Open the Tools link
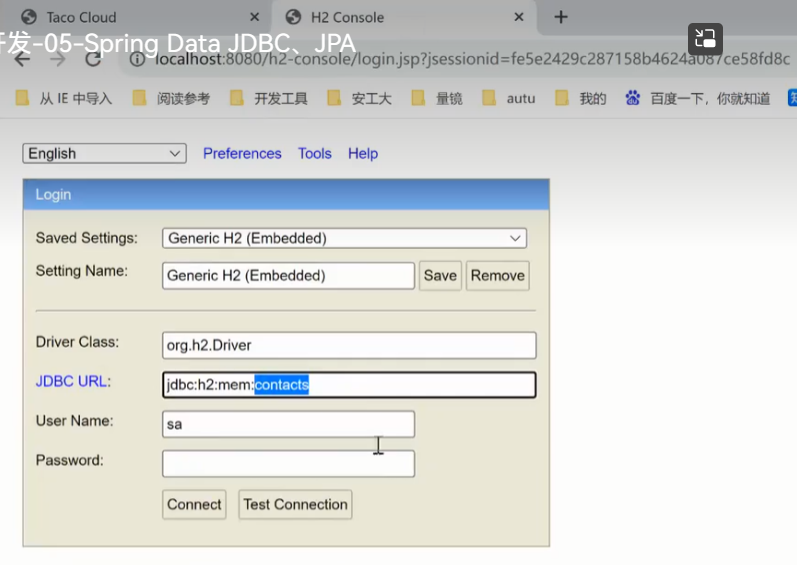The width and height of the screenshot is (797, 565). [x=314, y=153]
